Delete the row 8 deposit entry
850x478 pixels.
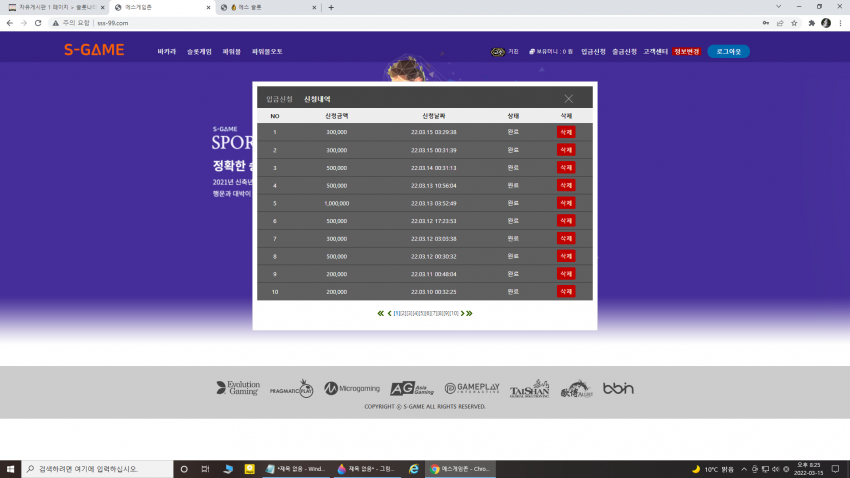pyautogui.click(x=566, y=256)
